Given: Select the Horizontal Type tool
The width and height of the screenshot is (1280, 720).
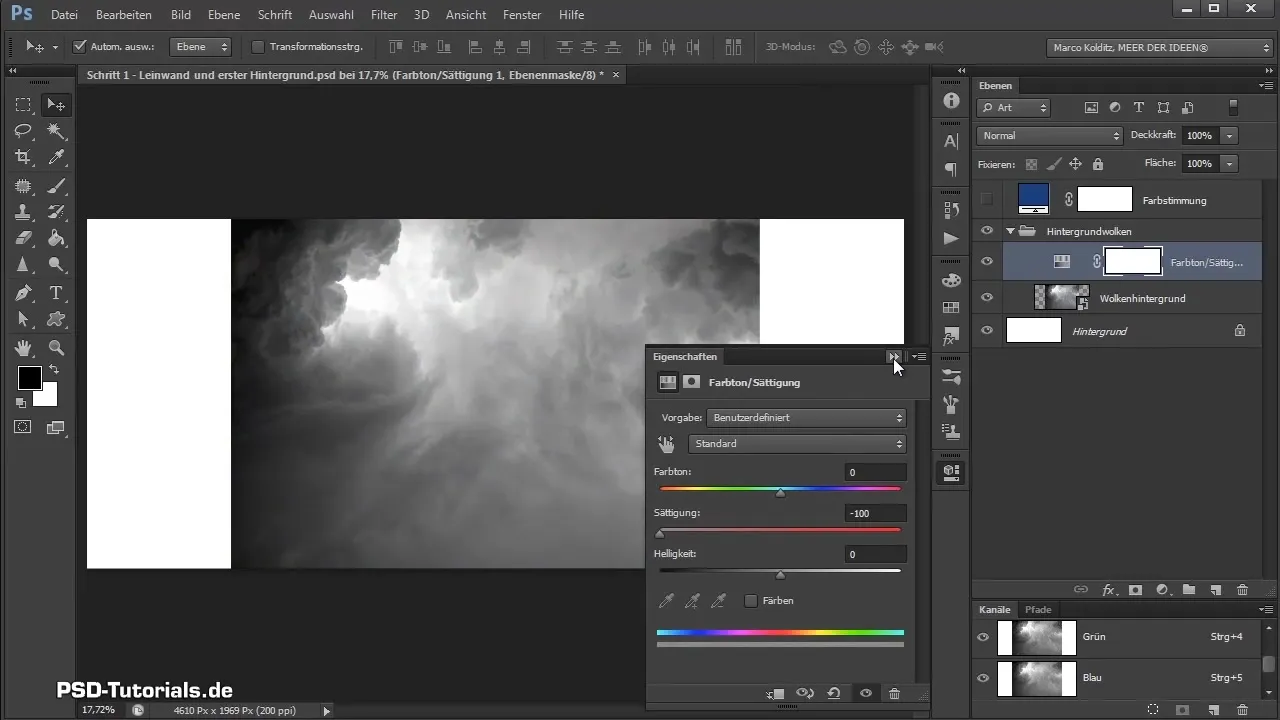Looking at the screenshot, I should (x=57, y=293).
